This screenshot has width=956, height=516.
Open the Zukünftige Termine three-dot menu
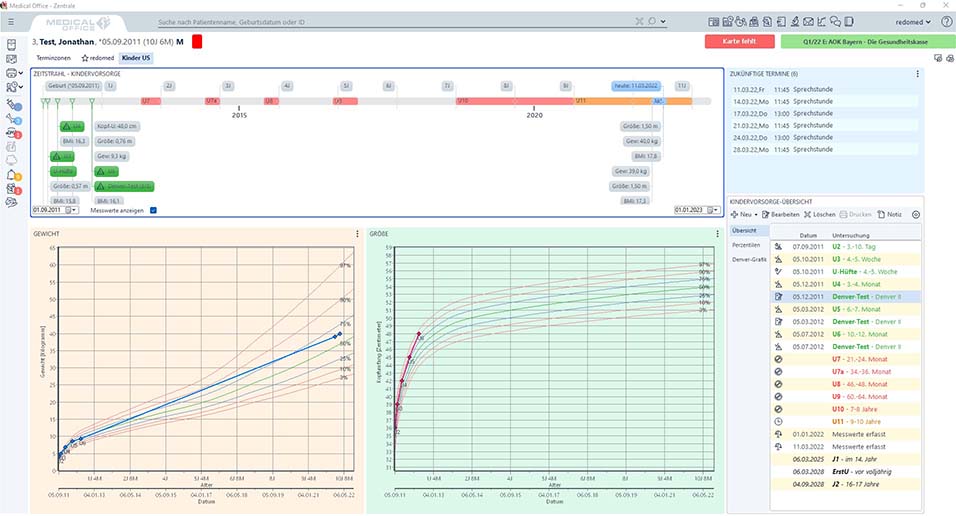[917, 74]
